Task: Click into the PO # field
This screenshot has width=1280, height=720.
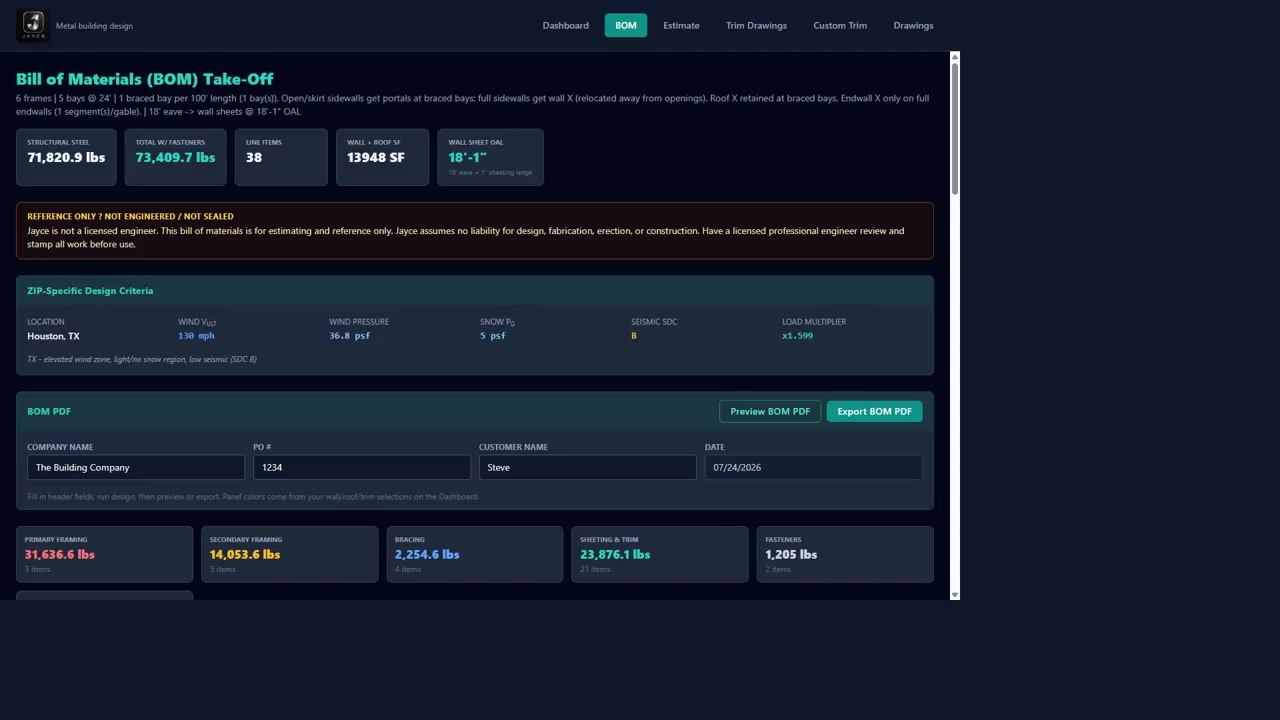Action: click(362, 467)
